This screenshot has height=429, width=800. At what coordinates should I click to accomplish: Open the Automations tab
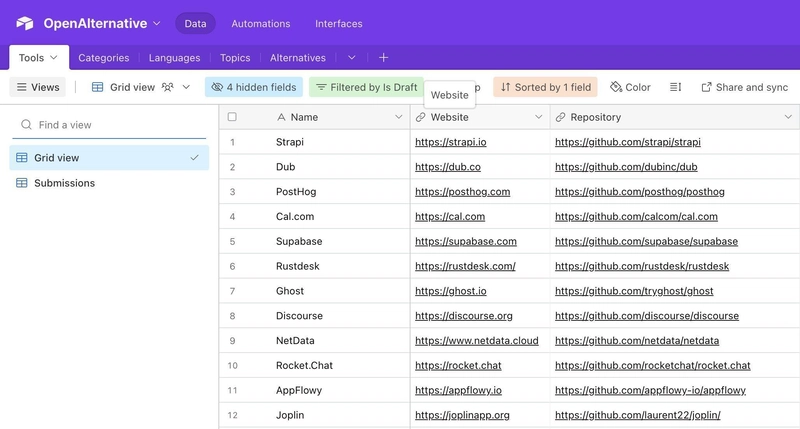261,23
